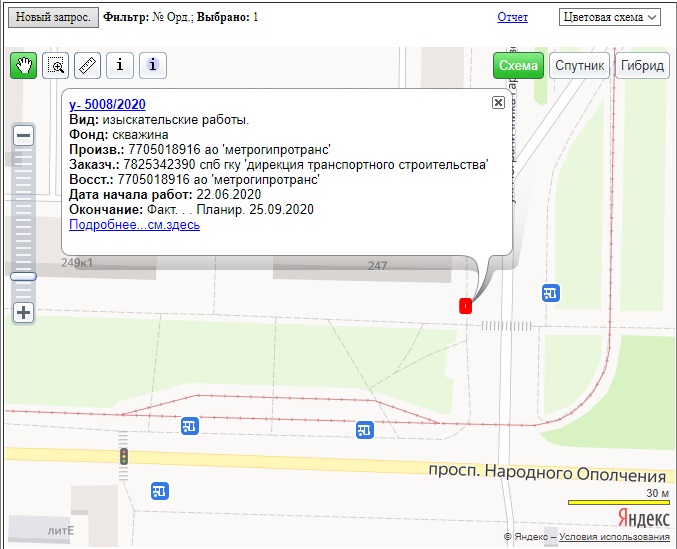This screenshot has width=677, height=549.
Task: Open the у- 5008/2020 order link
Action: pyautogui.click(x=110, y=105)
